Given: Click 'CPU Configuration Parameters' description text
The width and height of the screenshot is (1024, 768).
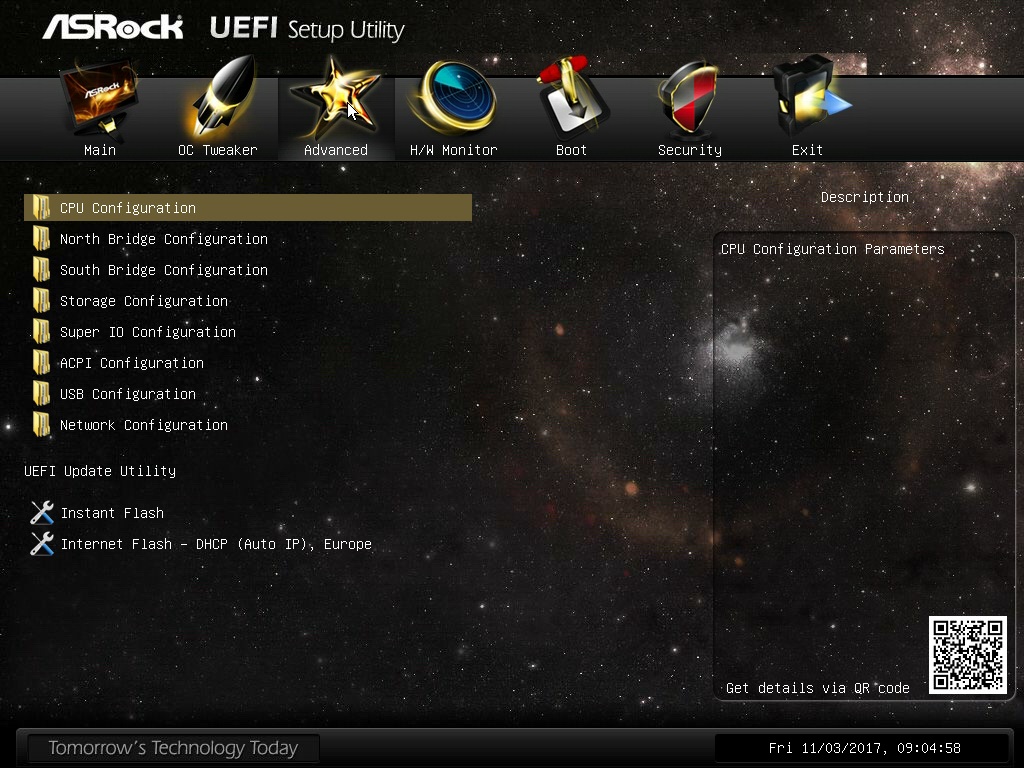Looking at the screenshot, I should 833,249.
